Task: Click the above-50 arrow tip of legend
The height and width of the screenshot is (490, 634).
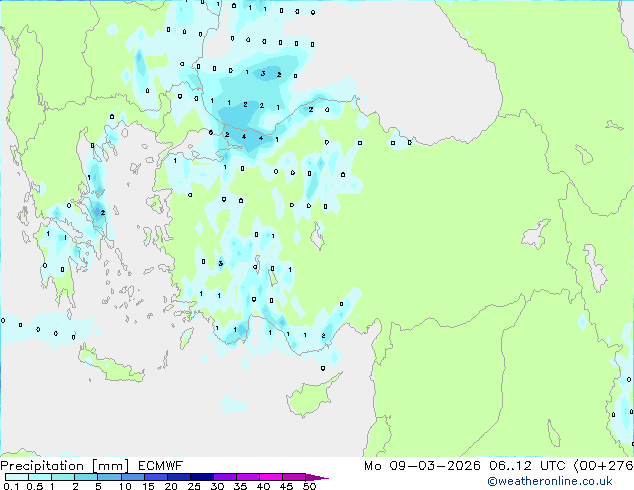Action: coord(317,477)
